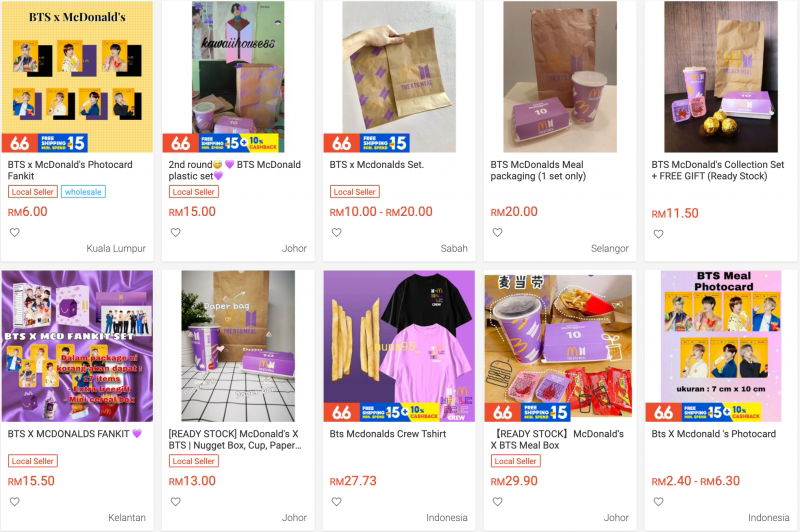
Task: Select the RM10.00 - RM20.00 price range
Action: pyautogui.click(x=381, y=212)
